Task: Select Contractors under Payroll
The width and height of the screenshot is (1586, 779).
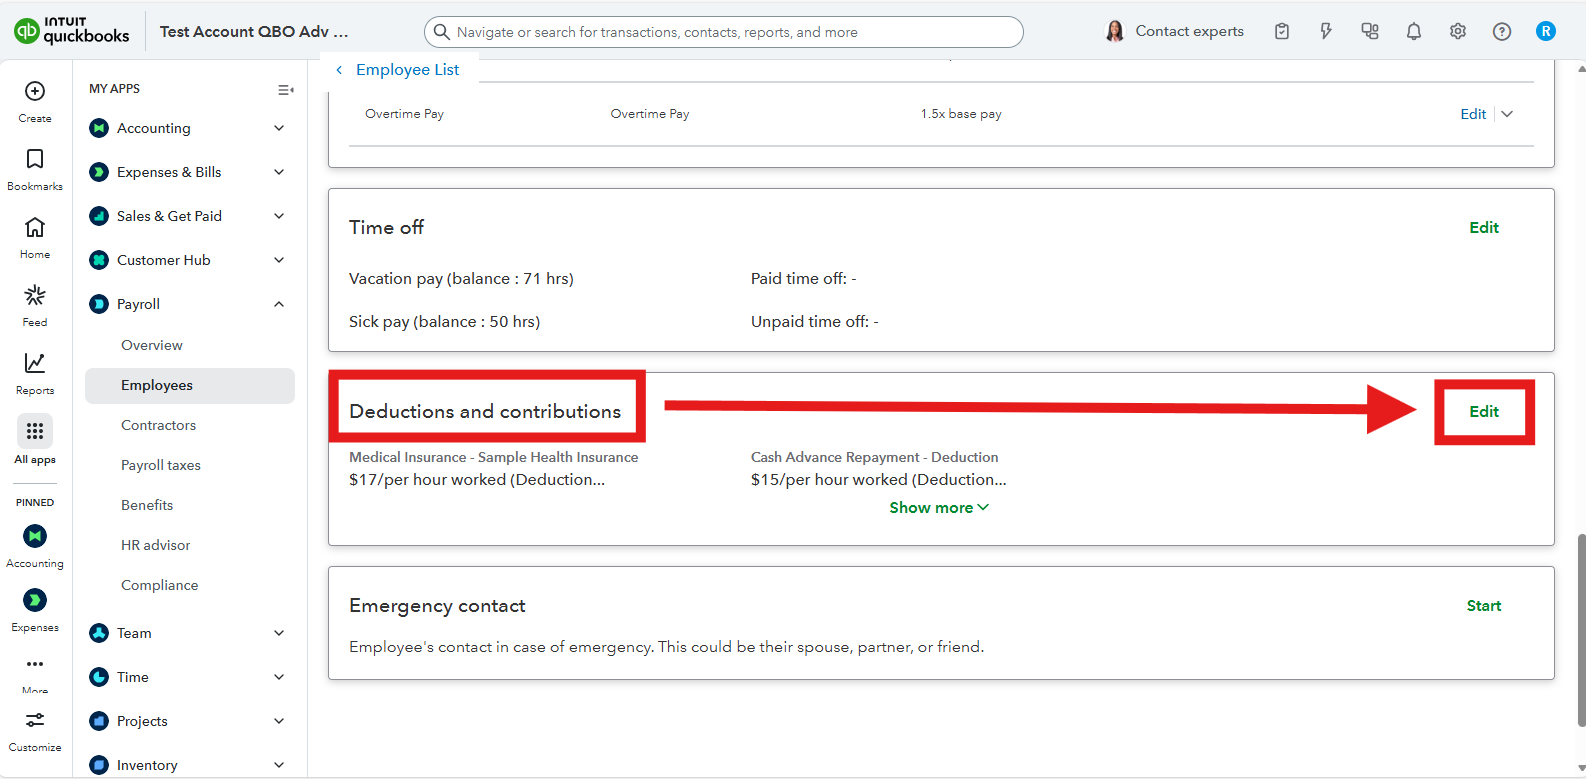Action: pos(158,425)
